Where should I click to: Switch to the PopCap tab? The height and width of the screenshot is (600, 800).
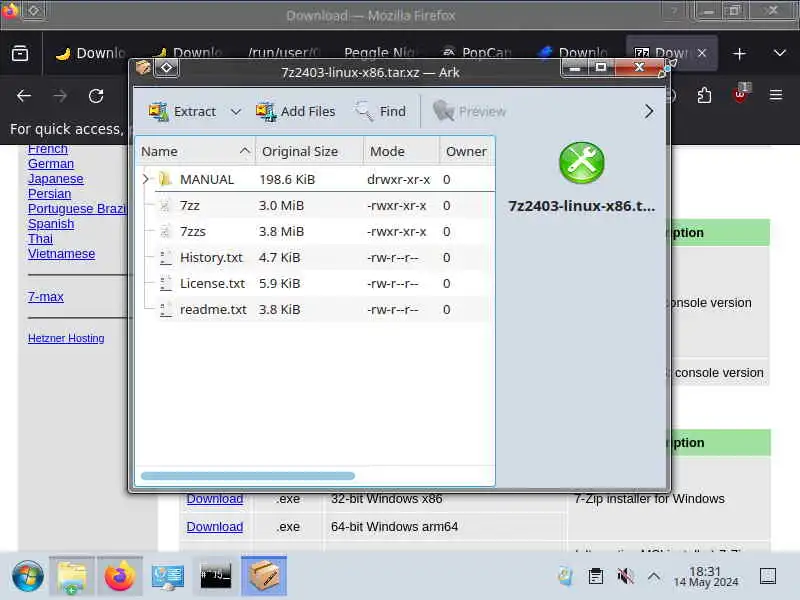pyautogui.click(x=478, y=53)
